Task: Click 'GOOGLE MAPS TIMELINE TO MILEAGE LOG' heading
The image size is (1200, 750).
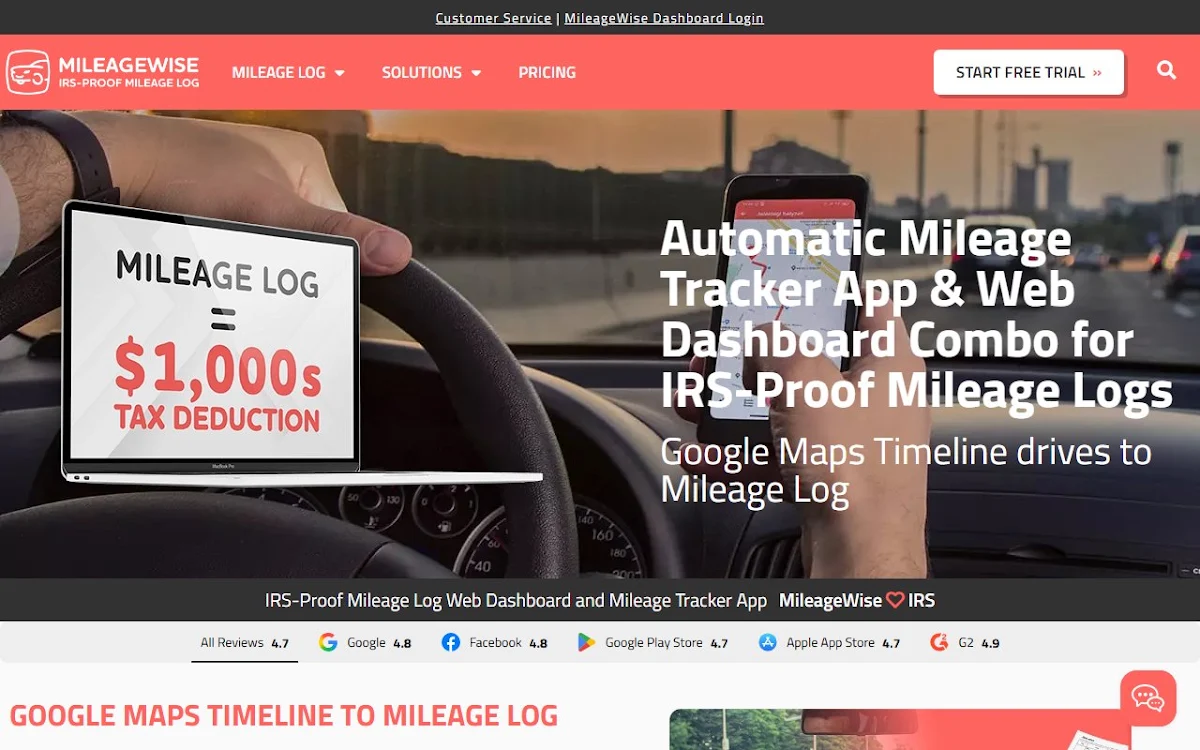Action: point(284,715)
